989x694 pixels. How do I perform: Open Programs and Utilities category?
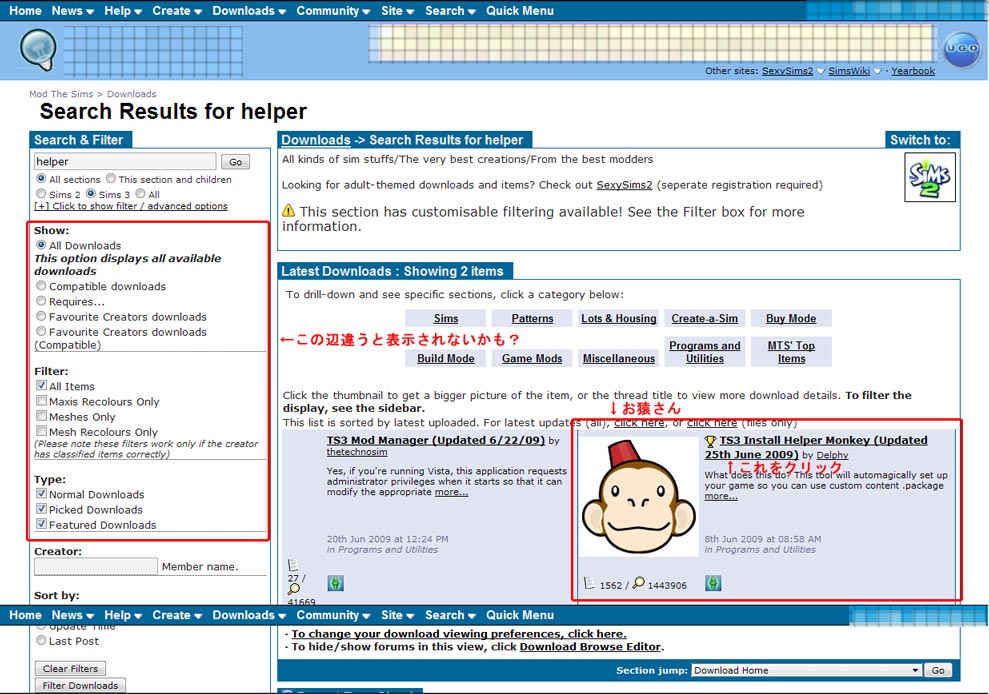[705, 352]
